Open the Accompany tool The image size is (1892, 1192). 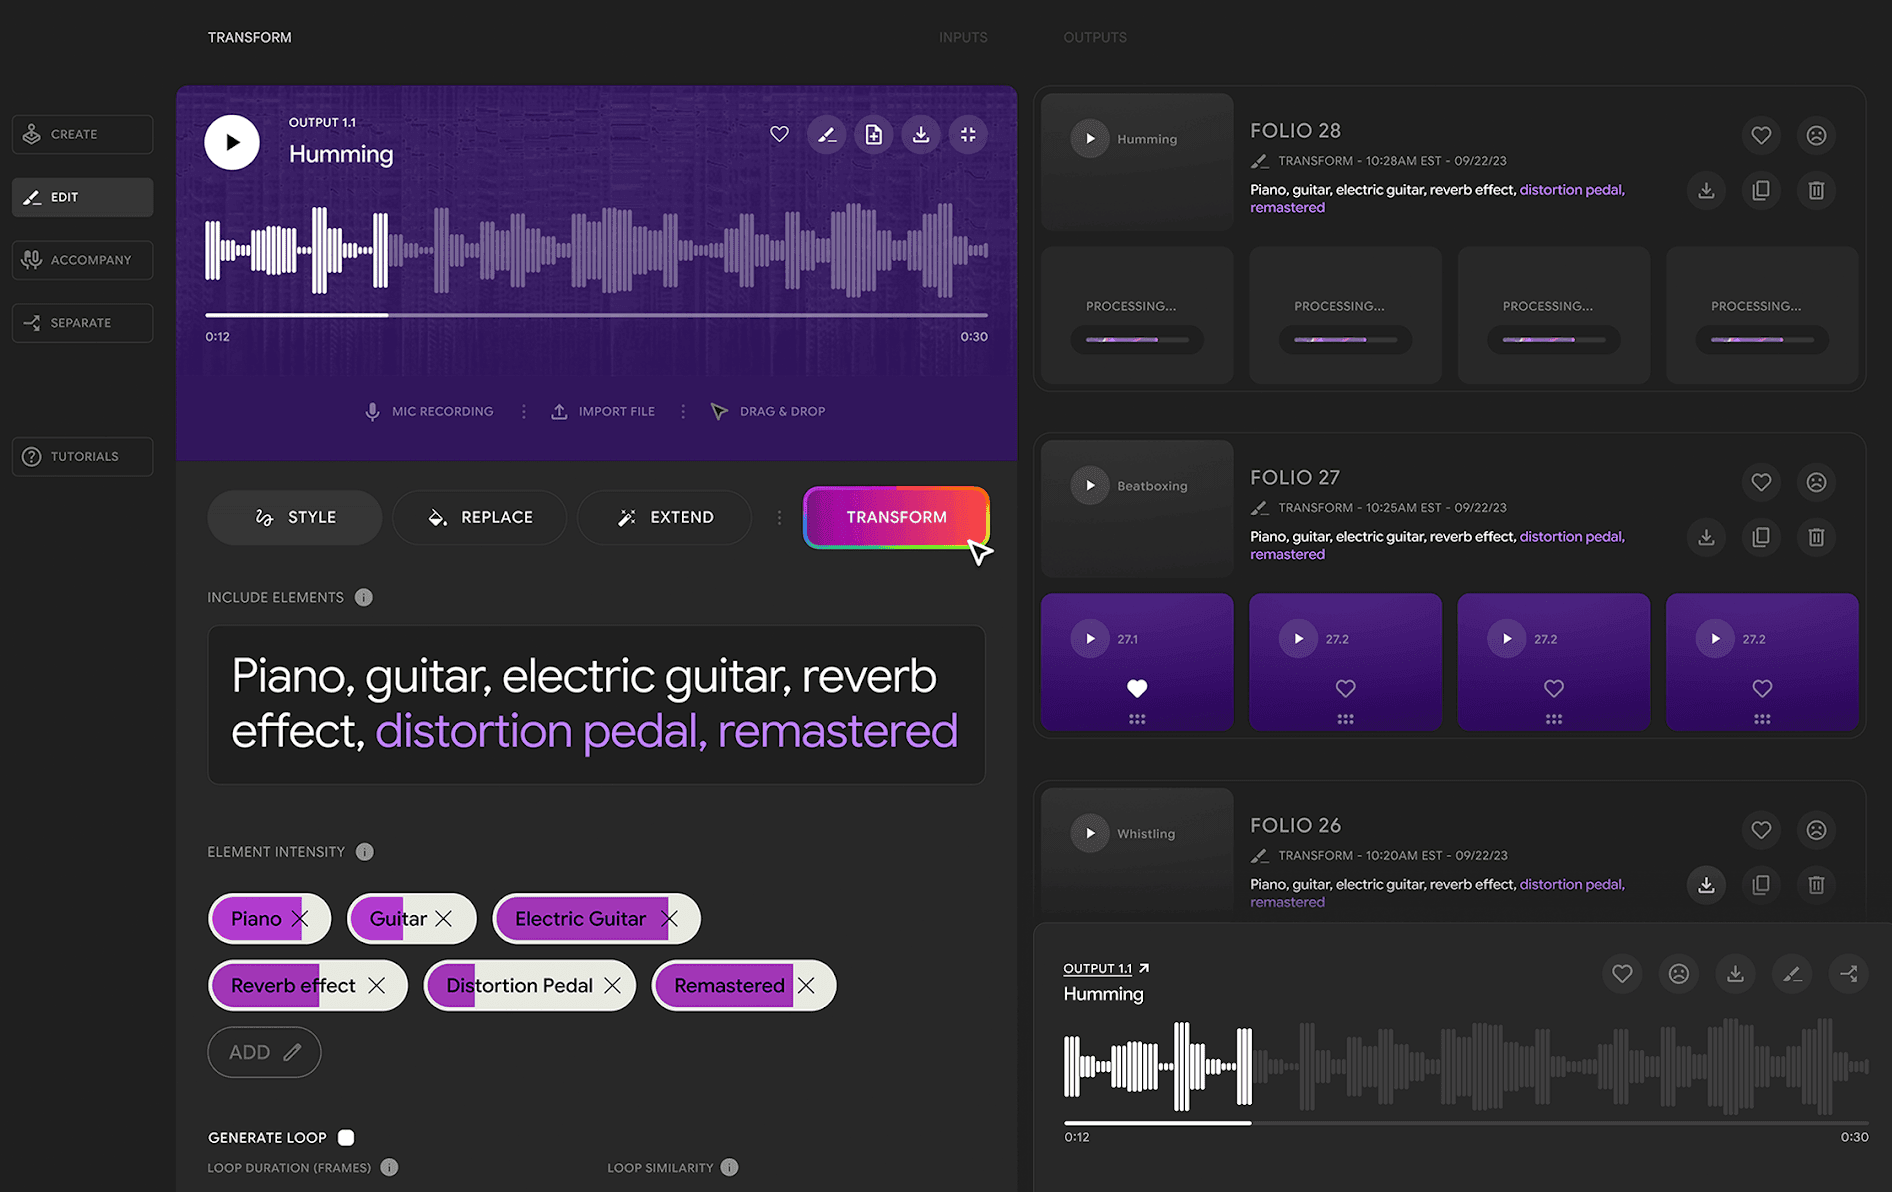82,259
